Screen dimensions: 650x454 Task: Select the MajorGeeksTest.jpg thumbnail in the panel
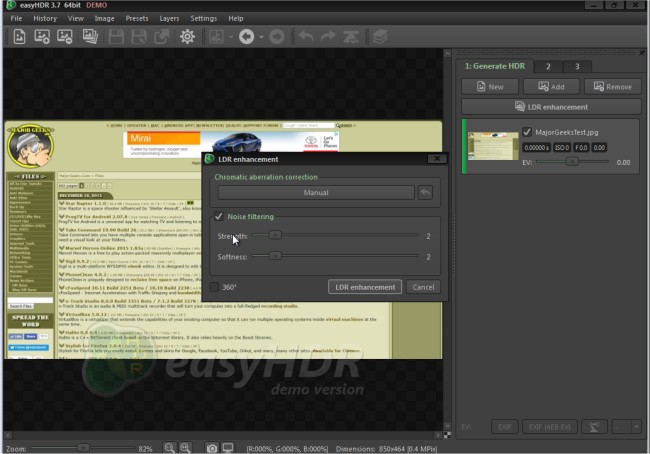tap(493, 145)
